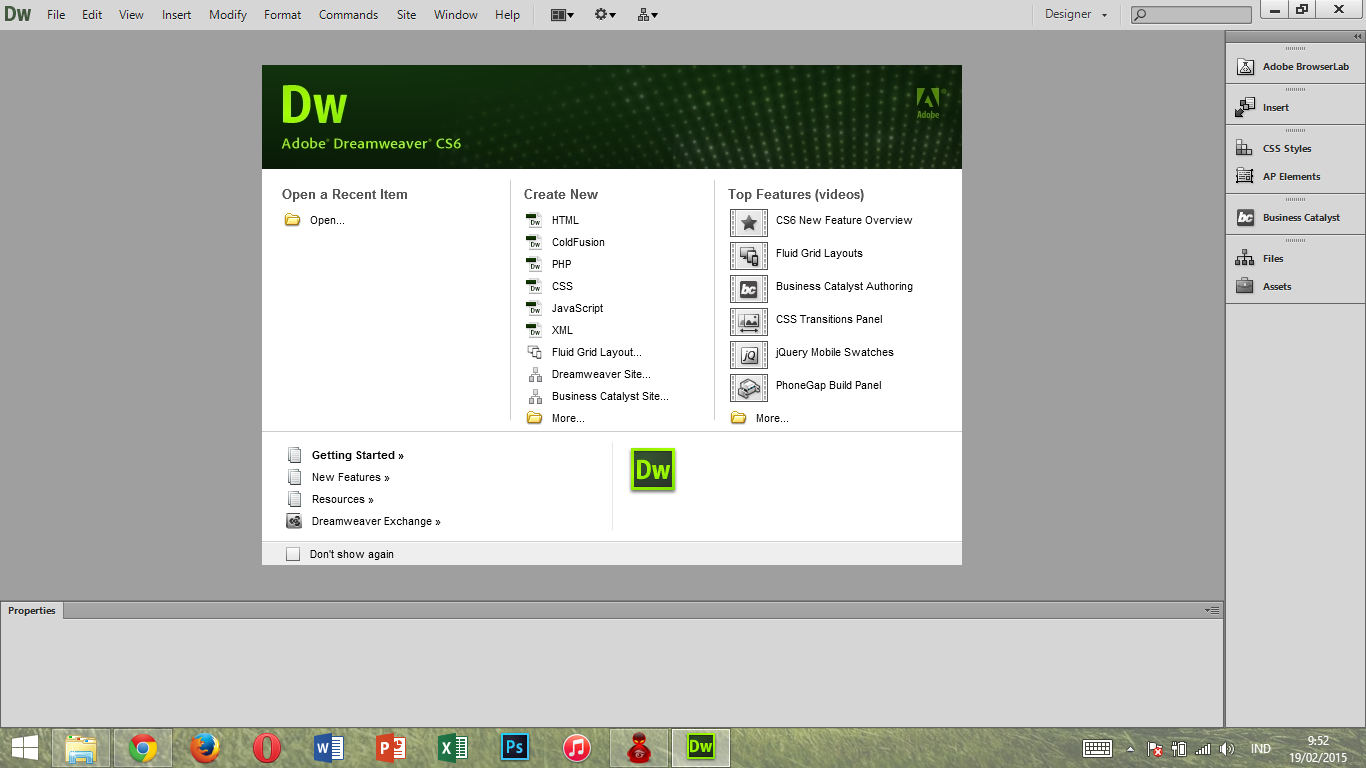Open iTunes from the taskbar
Screen dimensions: 1366x768
click(577, 747)
